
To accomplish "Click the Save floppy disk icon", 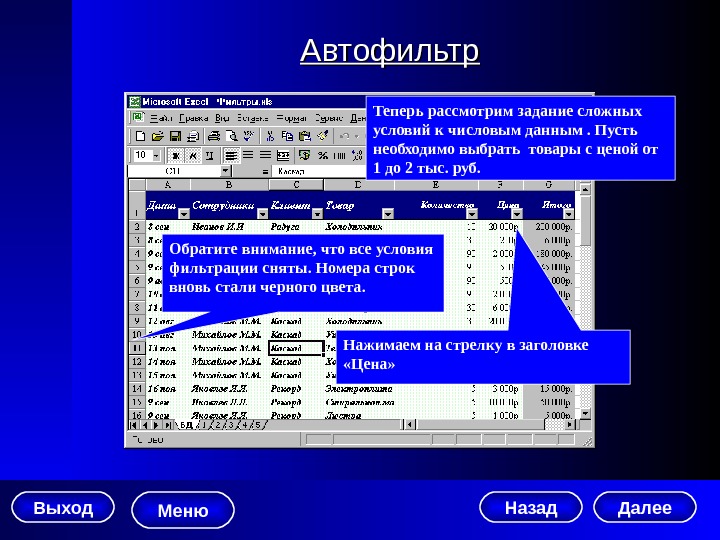I will pyautogui.click(x=175, y=136).
